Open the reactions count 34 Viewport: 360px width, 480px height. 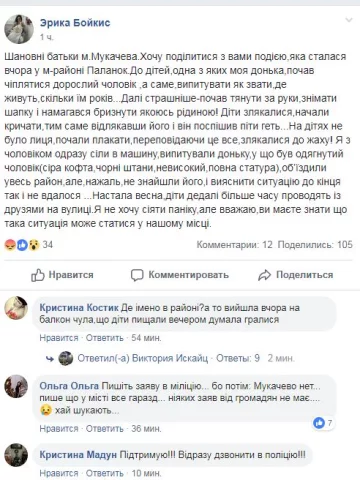[x=47, y=245]
